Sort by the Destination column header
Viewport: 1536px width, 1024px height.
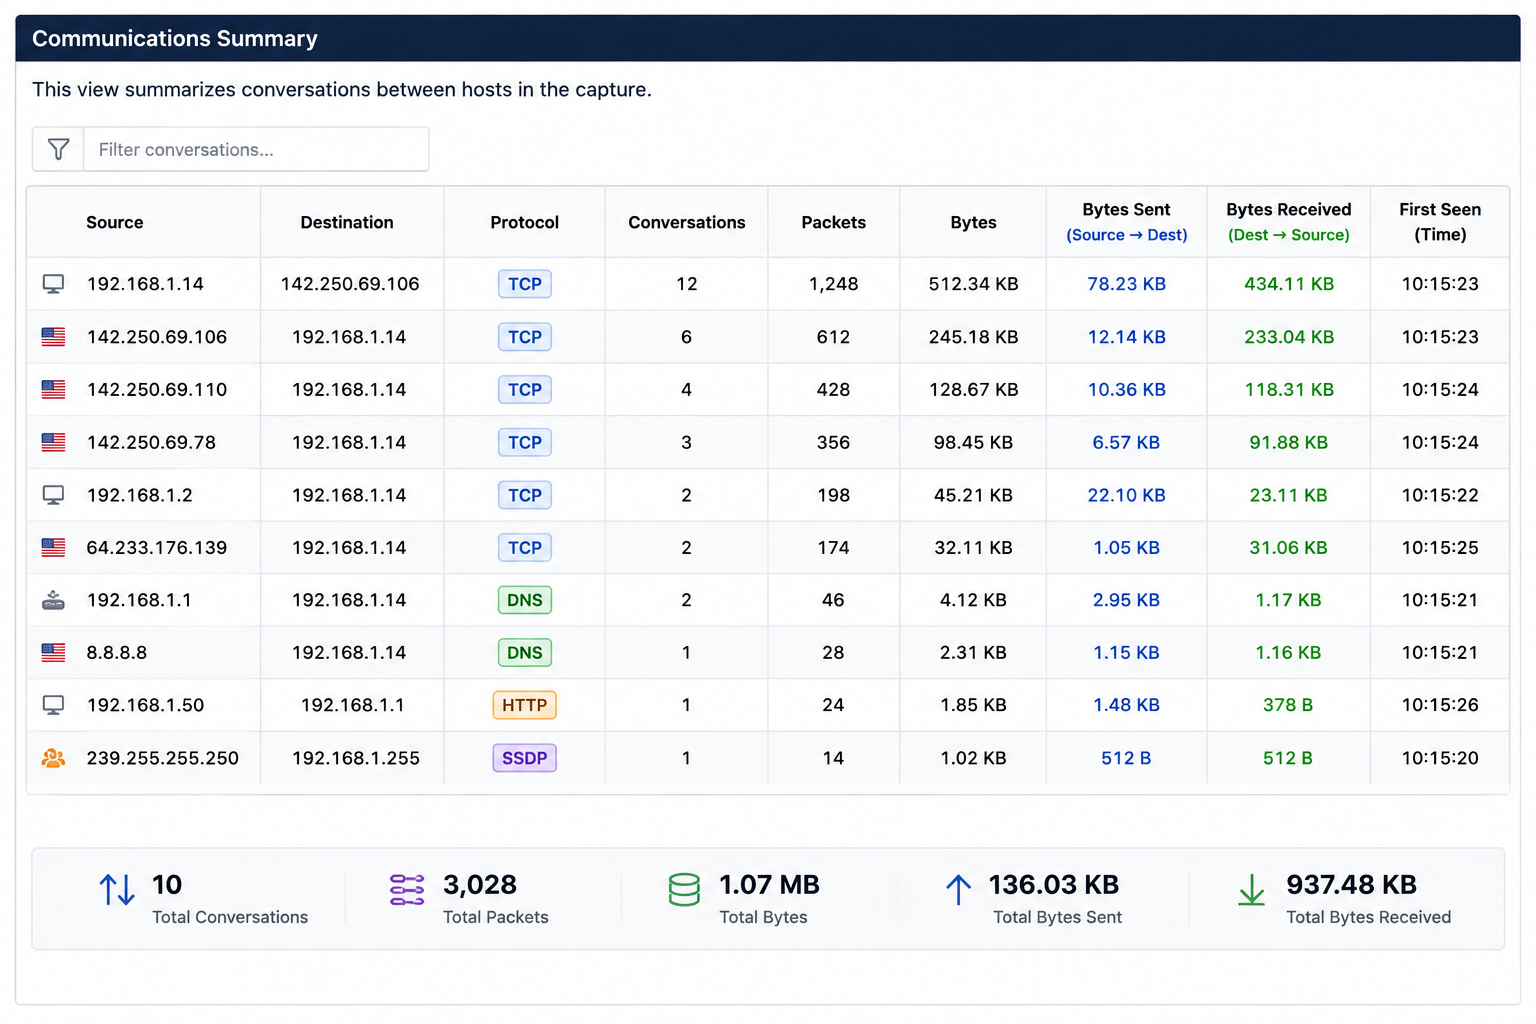(x=347, y=222)
